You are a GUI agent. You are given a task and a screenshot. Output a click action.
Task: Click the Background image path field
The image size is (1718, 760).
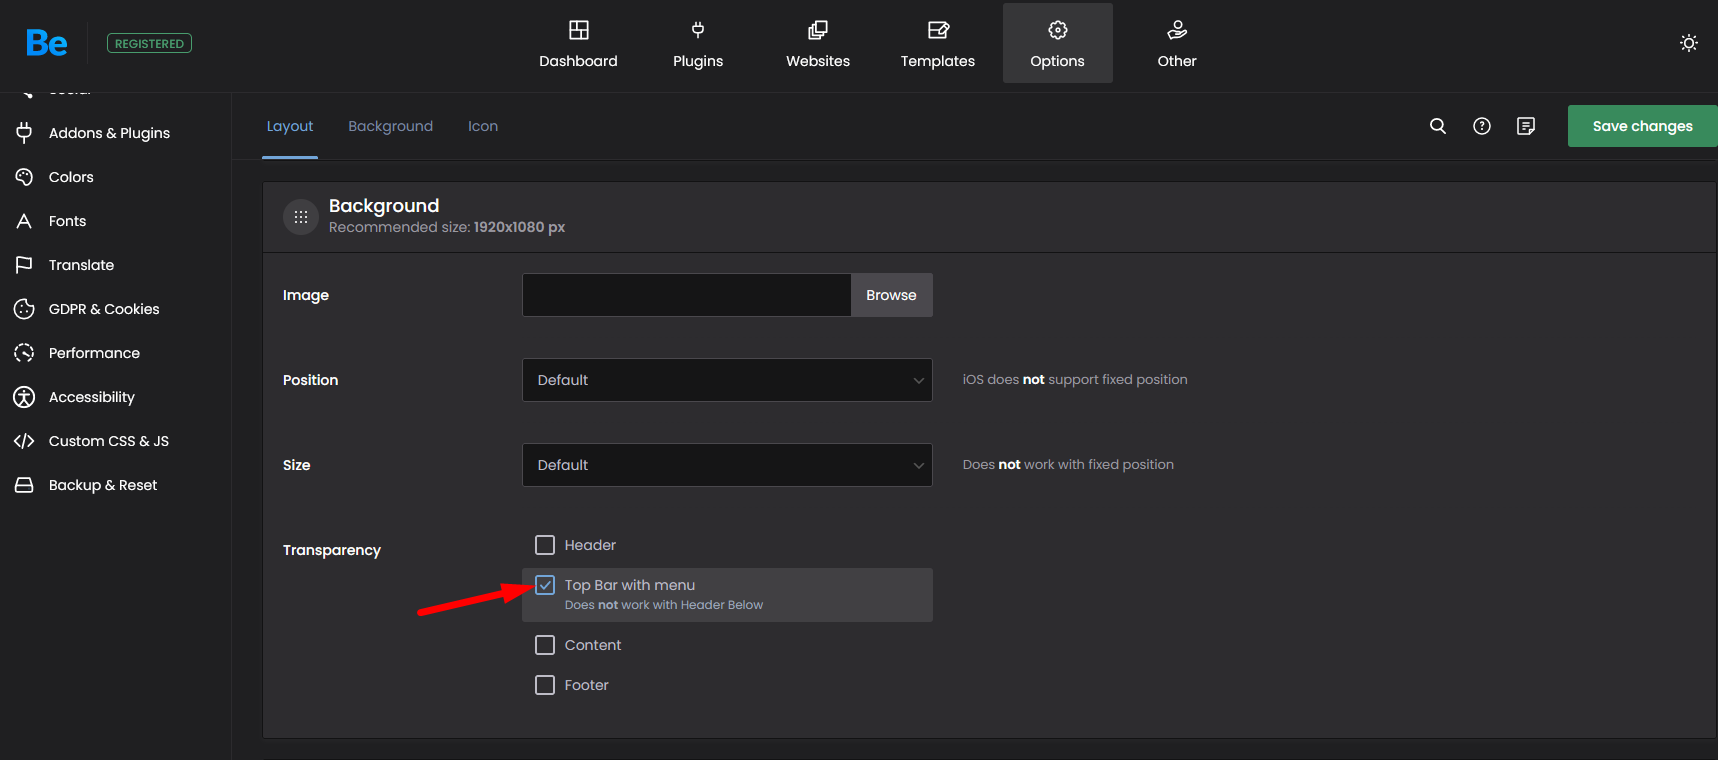coord(687,295)
